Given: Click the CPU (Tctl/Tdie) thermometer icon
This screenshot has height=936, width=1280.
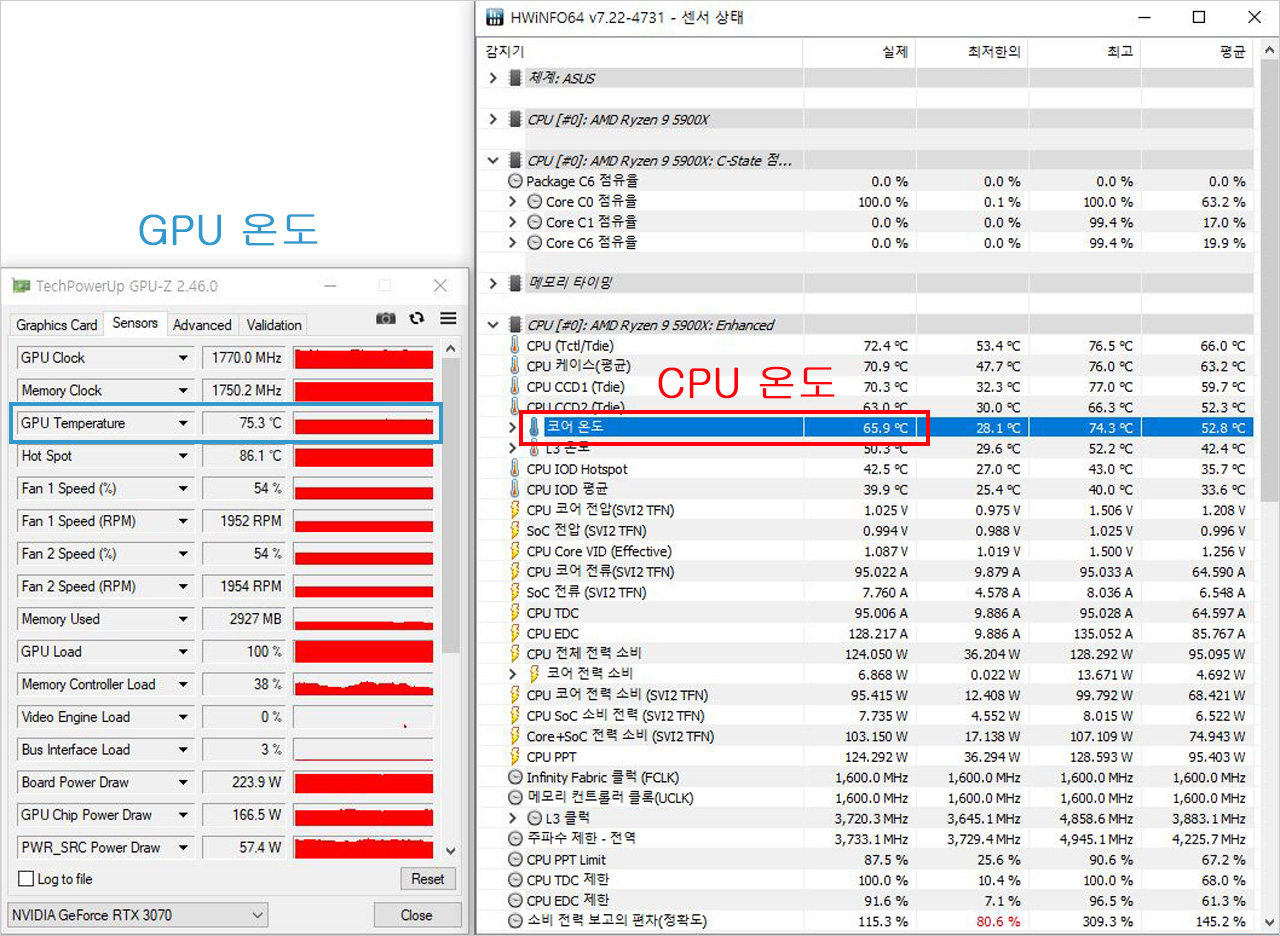Looking at the screenshot, I should click(x=516, y=346).
